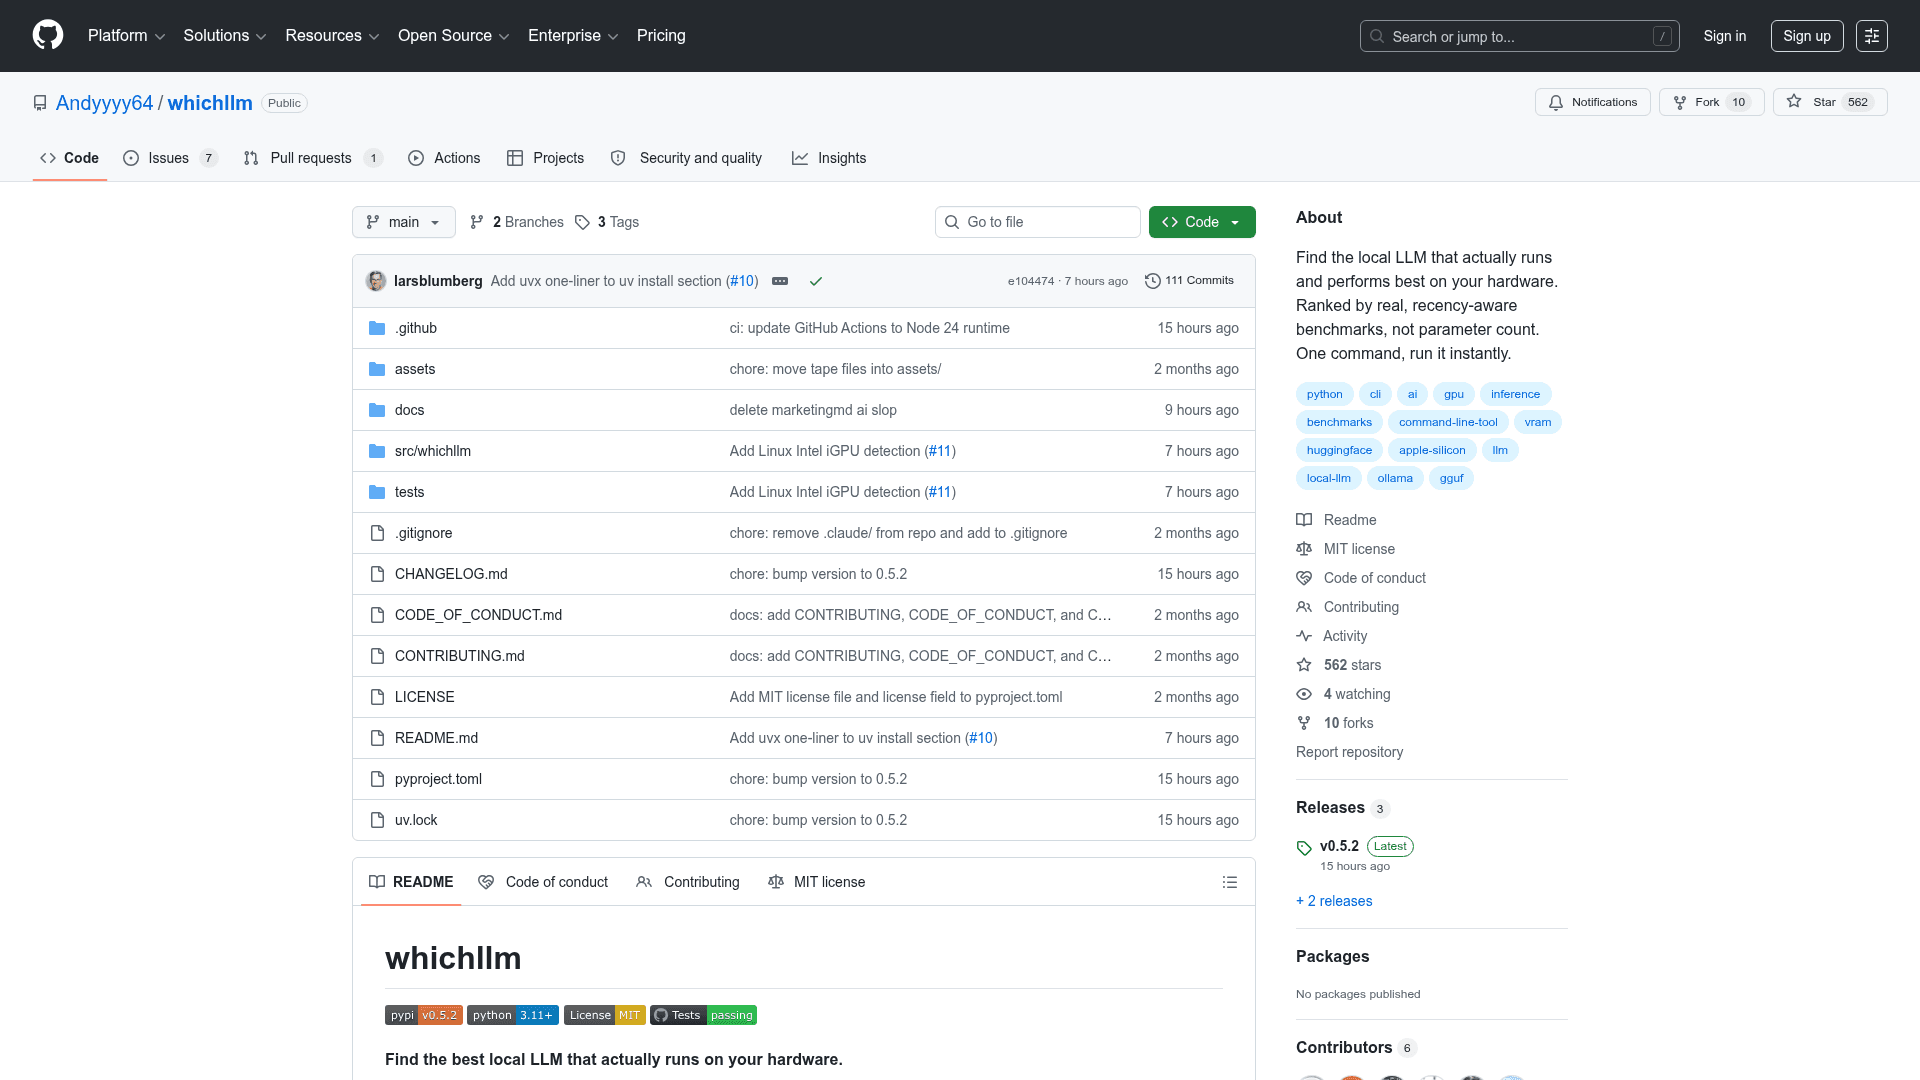Click the docs folder icon

point(377,410)
